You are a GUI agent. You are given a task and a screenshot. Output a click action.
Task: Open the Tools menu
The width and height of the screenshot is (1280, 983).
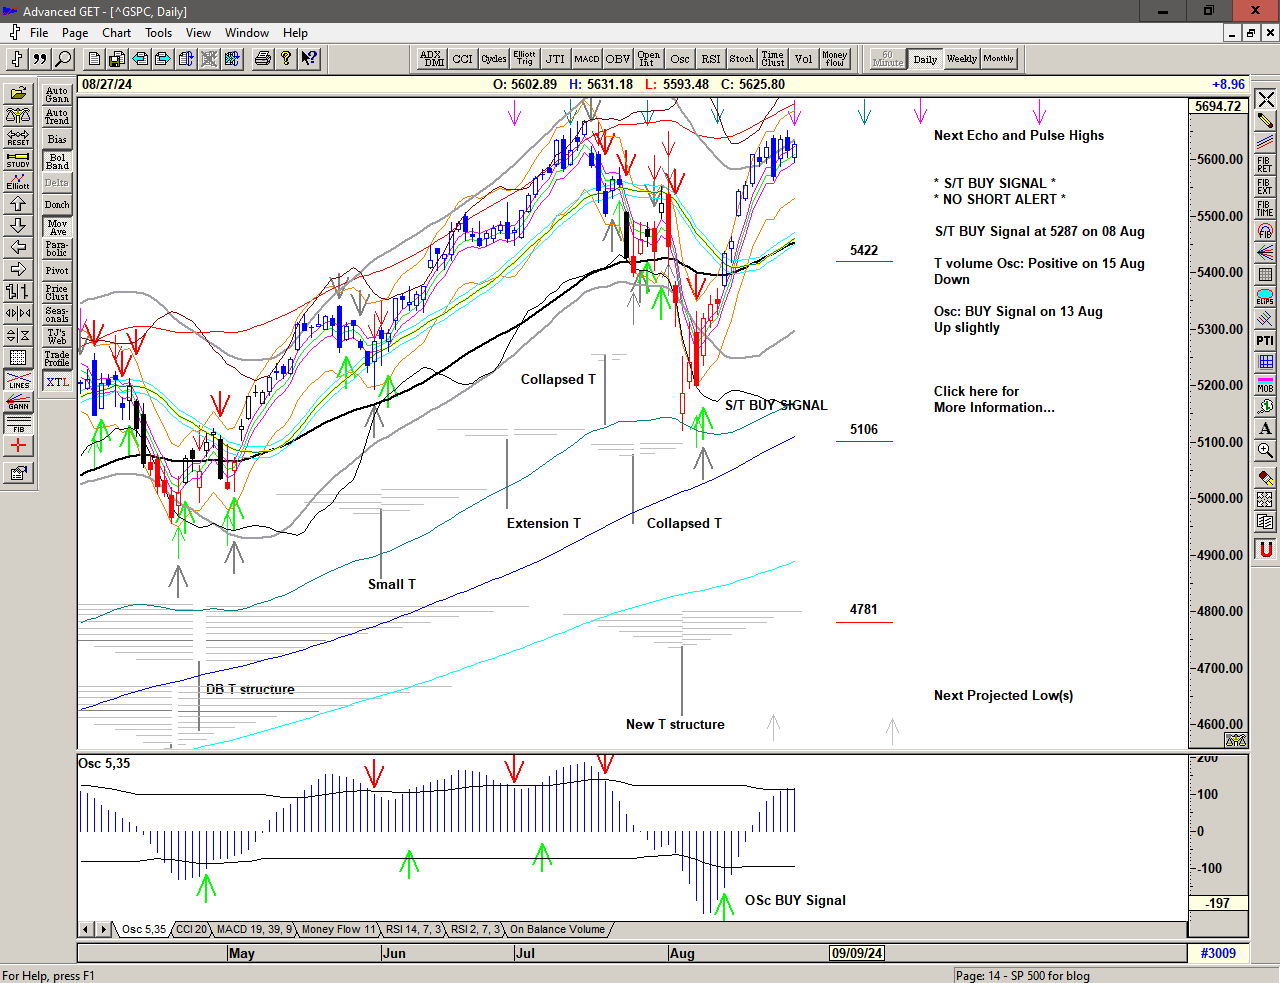click(x=158, y=33)
